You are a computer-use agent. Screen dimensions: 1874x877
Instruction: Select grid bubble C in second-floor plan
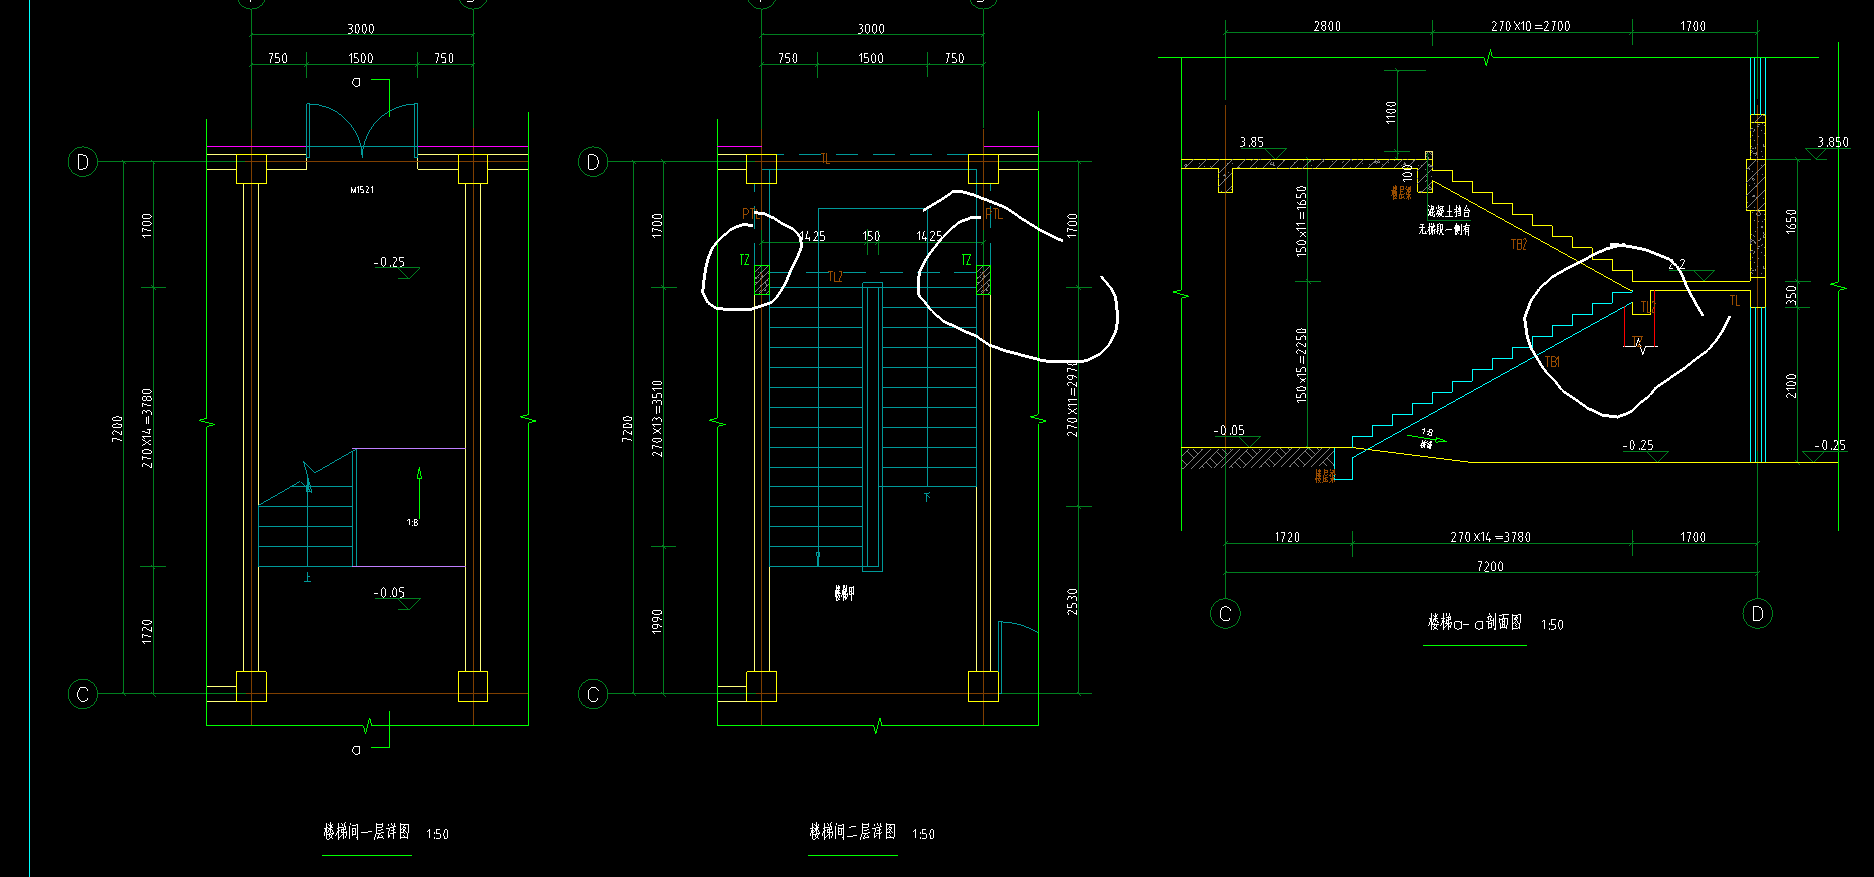pyautogui.click(x=594, y=693)
